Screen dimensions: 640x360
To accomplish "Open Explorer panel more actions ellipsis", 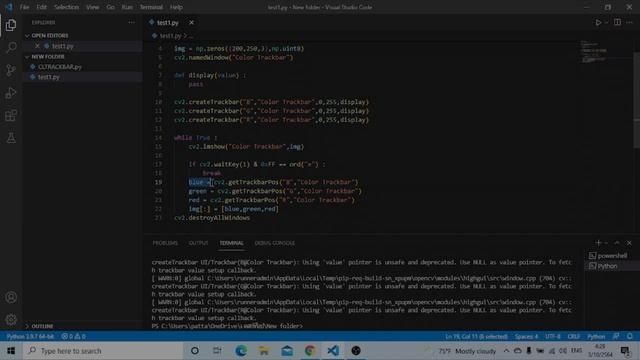I will click(131, 22).
